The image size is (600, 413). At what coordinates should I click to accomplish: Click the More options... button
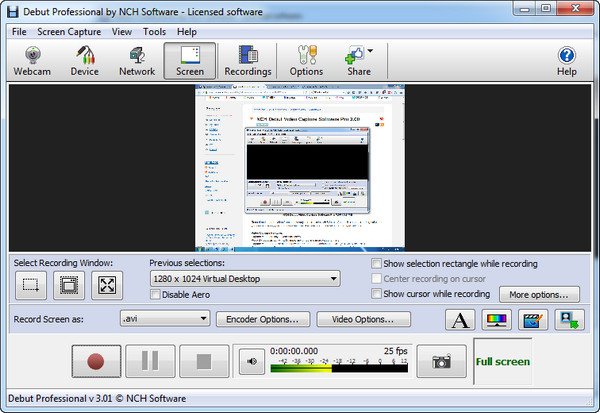pyautogui.click(x=539, y=295)
